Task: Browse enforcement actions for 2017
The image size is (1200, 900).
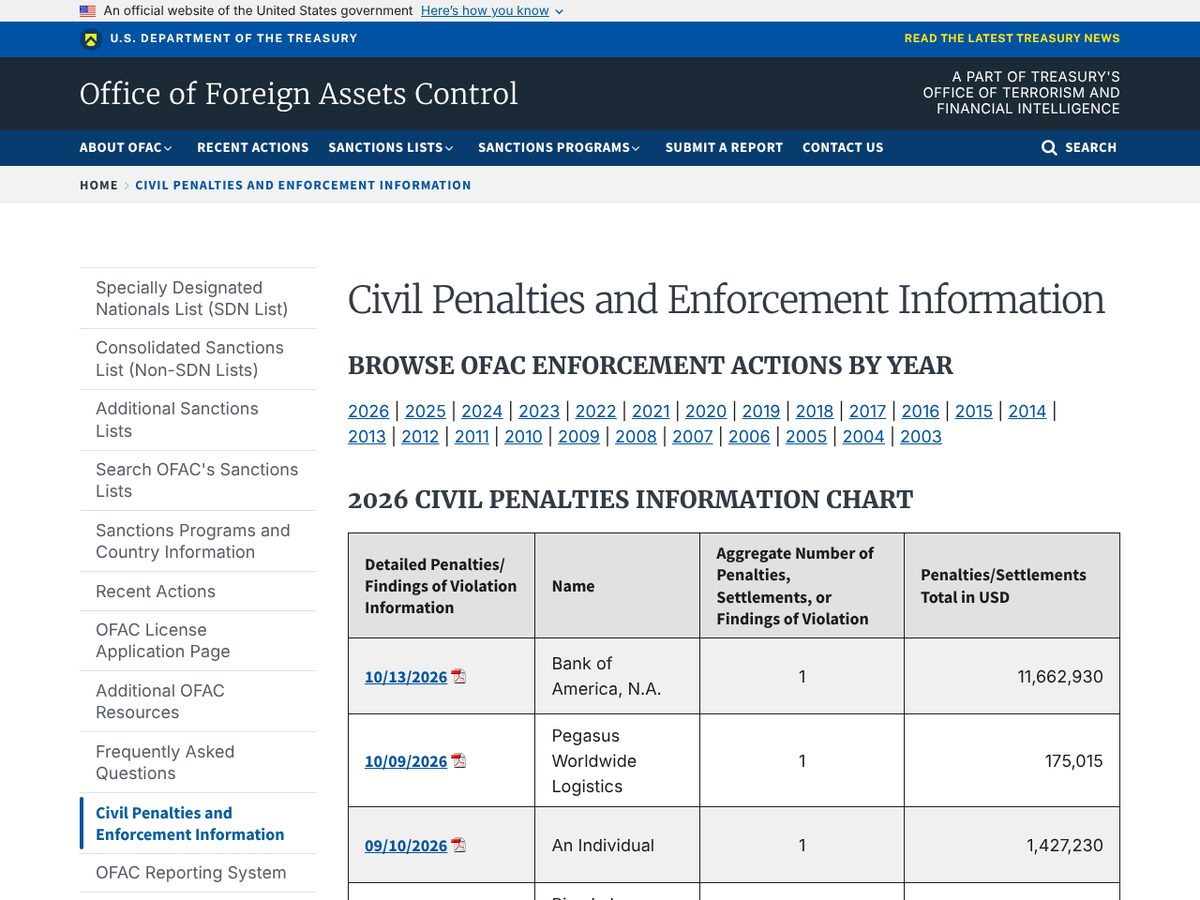Action: tap(868, 411)
